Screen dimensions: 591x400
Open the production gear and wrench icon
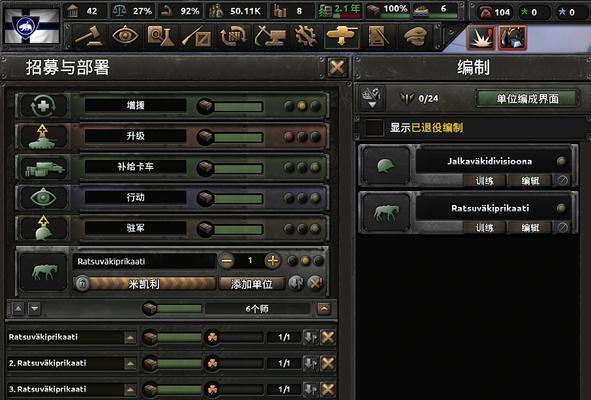coord(306,37)
